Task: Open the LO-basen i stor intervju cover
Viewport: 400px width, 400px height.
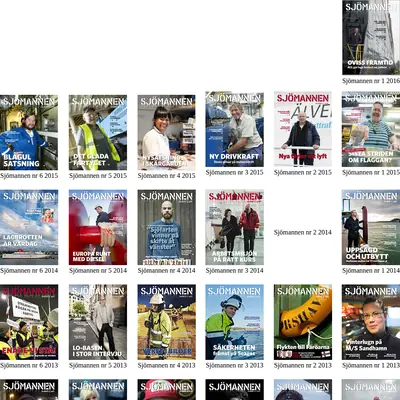Action: coord(98,322)
